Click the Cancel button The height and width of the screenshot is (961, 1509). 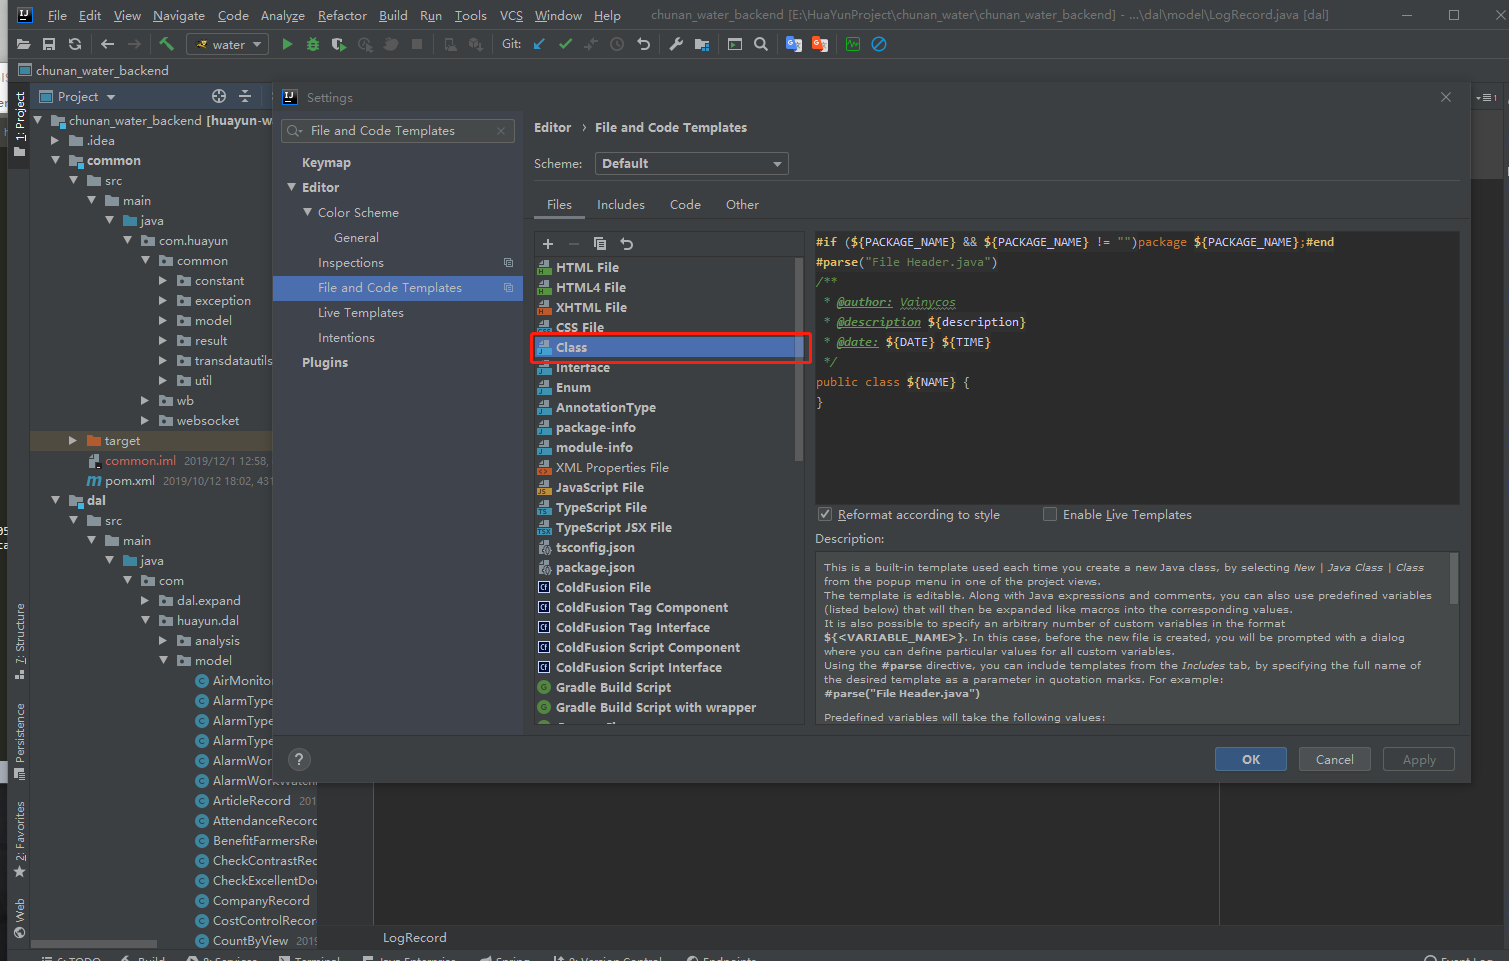click(x=1335, y=759)
